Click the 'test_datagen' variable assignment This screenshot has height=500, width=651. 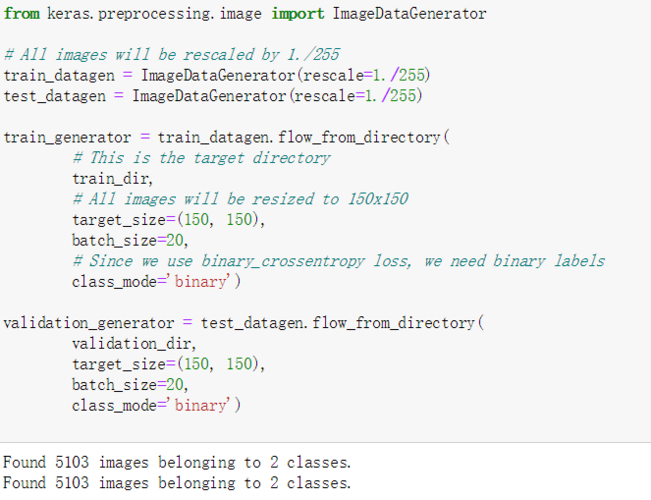(213, 96)
